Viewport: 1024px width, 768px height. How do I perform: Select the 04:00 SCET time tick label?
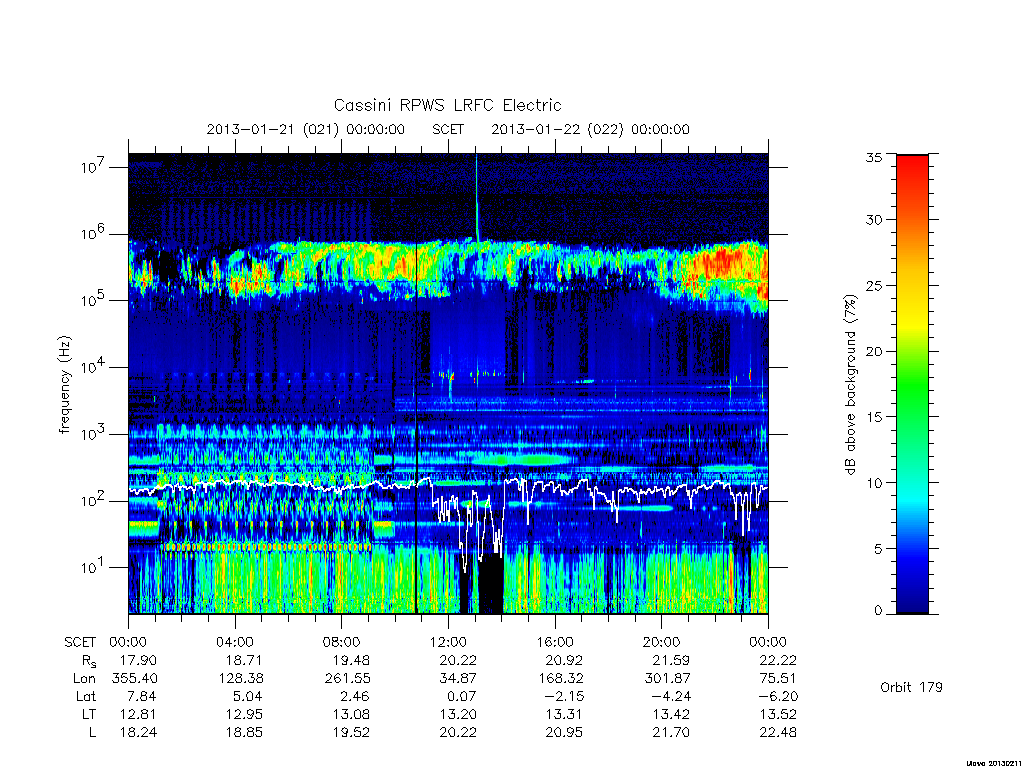pos(235,642)
